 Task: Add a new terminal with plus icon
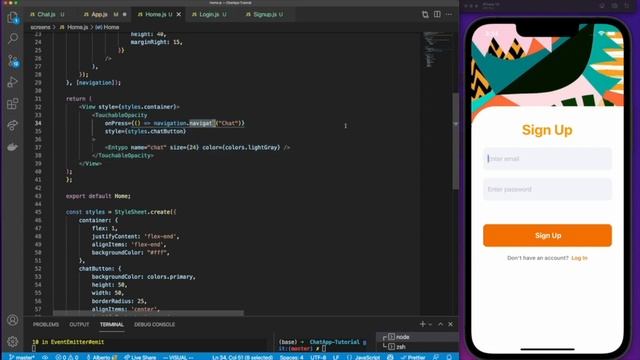[422, 324]
